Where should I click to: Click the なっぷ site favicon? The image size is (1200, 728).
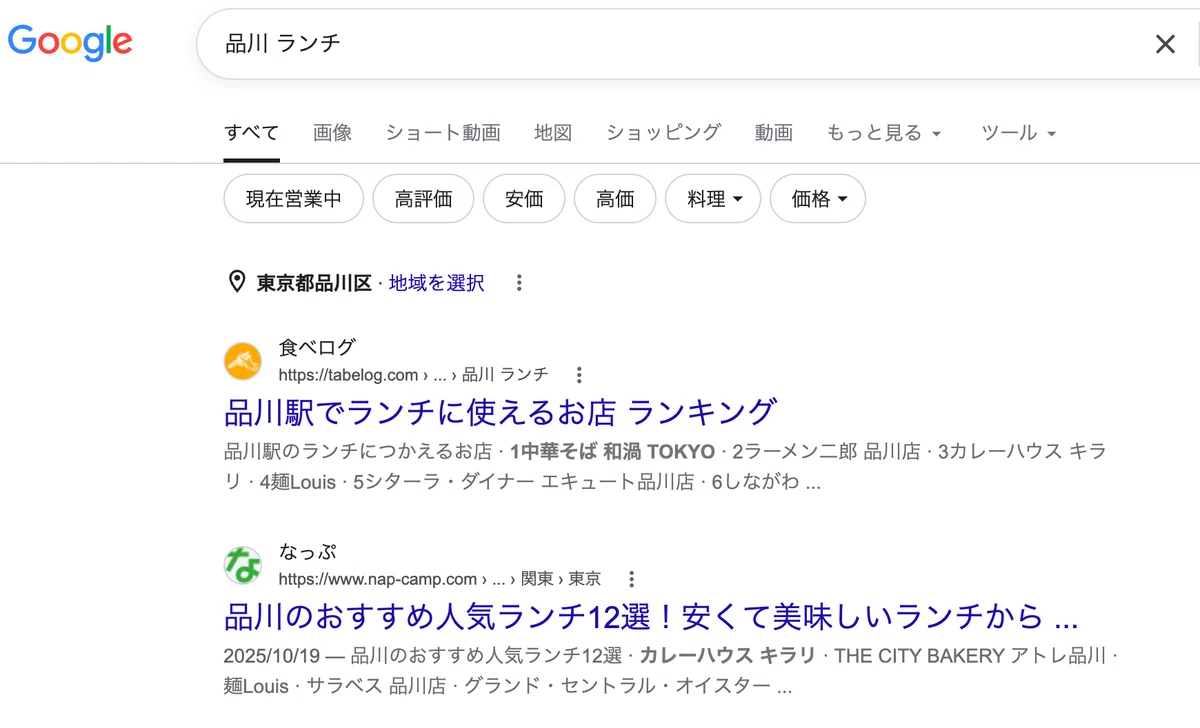click(243, 565)
